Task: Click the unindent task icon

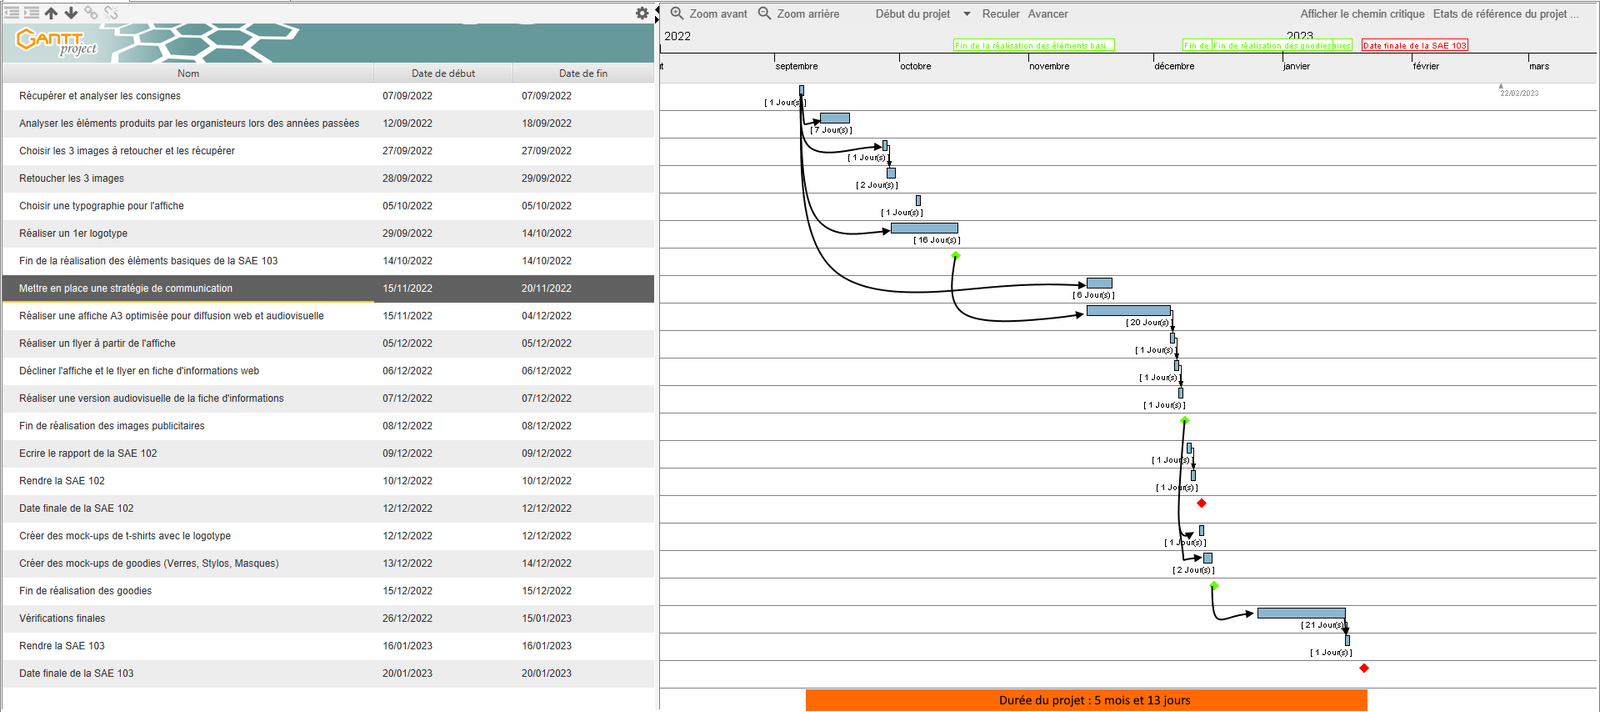Action: pyautogui.click(x=12, y=13)
